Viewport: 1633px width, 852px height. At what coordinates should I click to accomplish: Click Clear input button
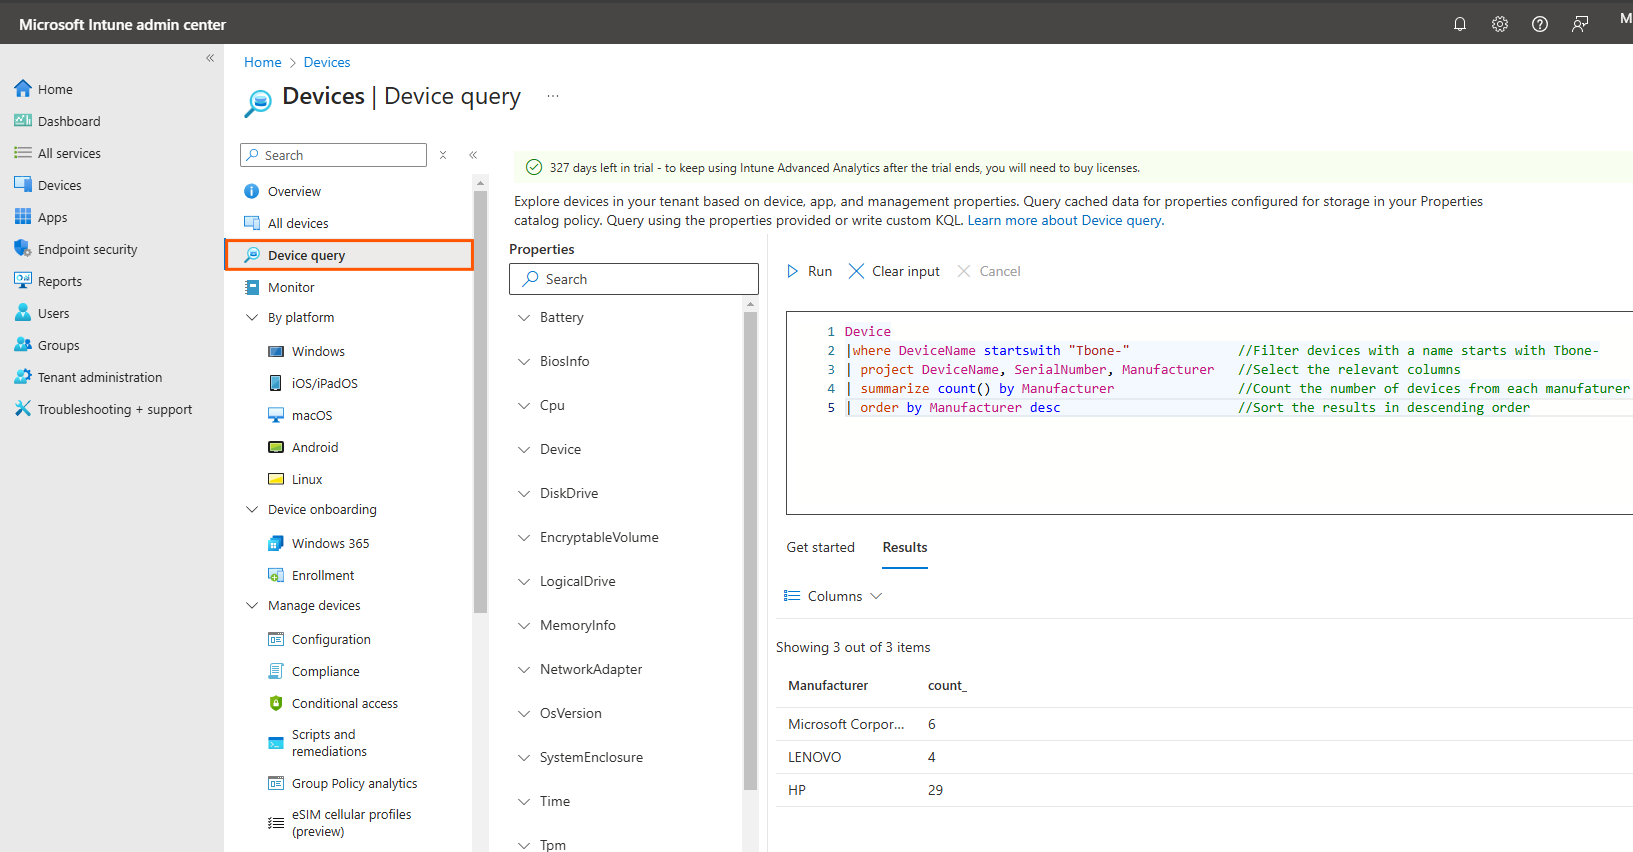pyautogui.click(x=894, y=271)
